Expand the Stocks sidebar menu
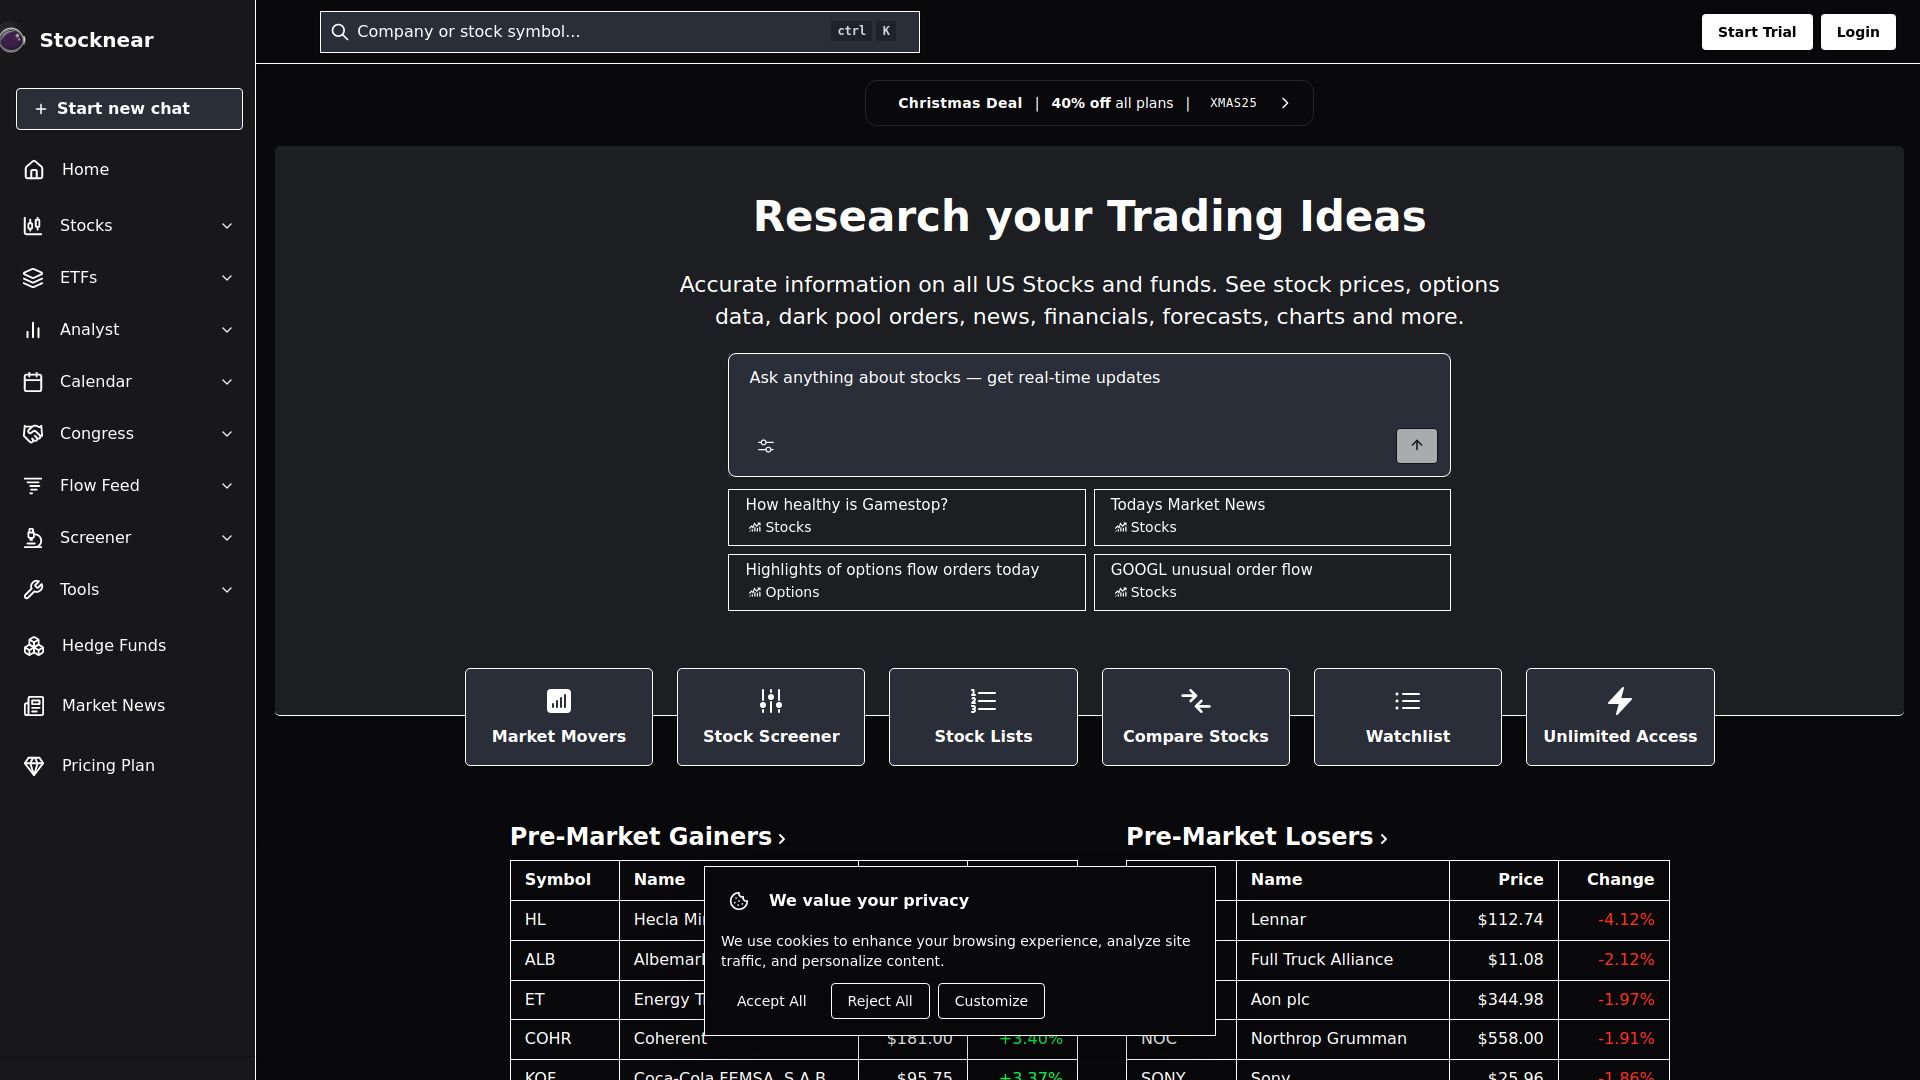 click(x=128, y=226)
